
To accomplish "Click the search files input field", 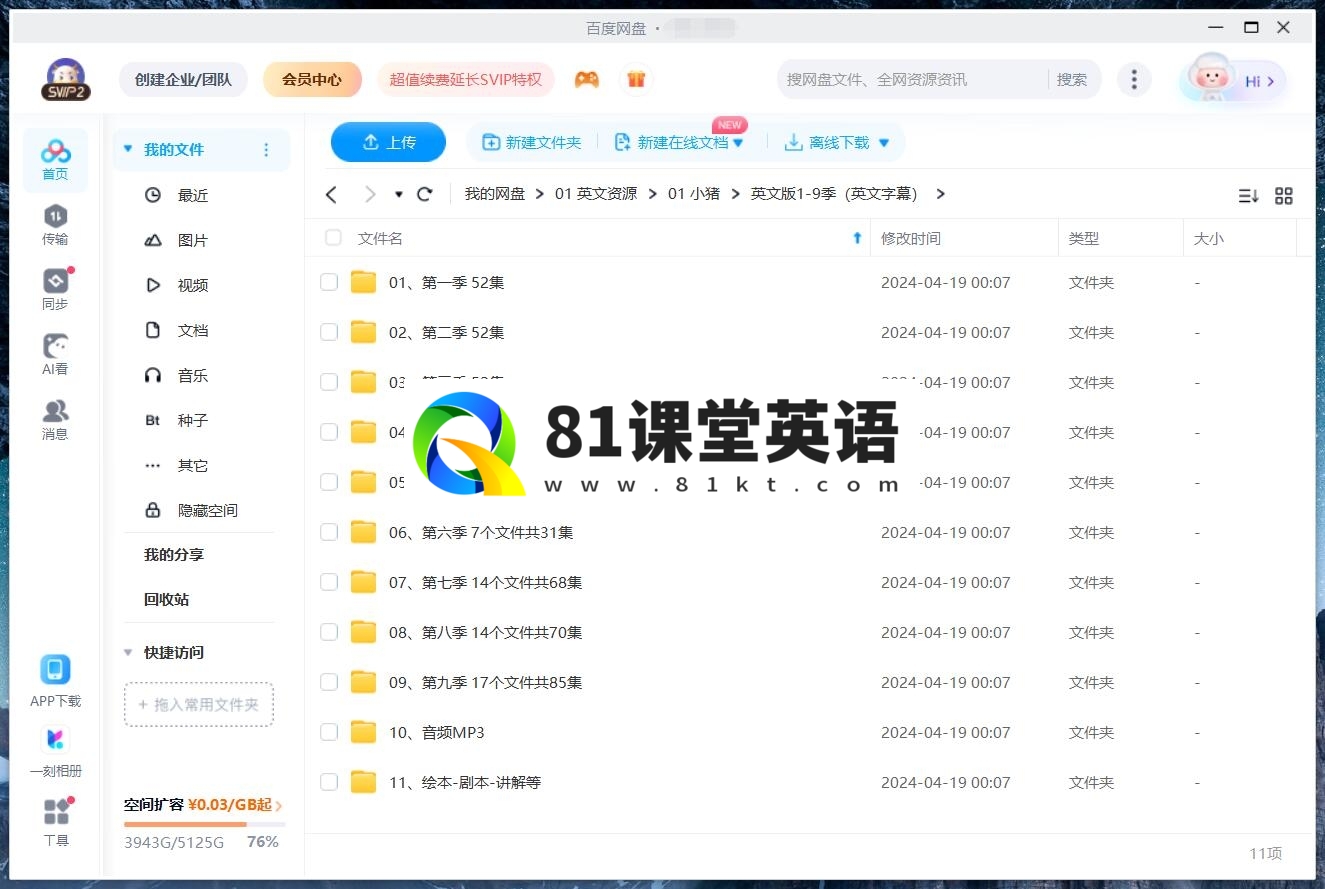I will click(912, 80).
